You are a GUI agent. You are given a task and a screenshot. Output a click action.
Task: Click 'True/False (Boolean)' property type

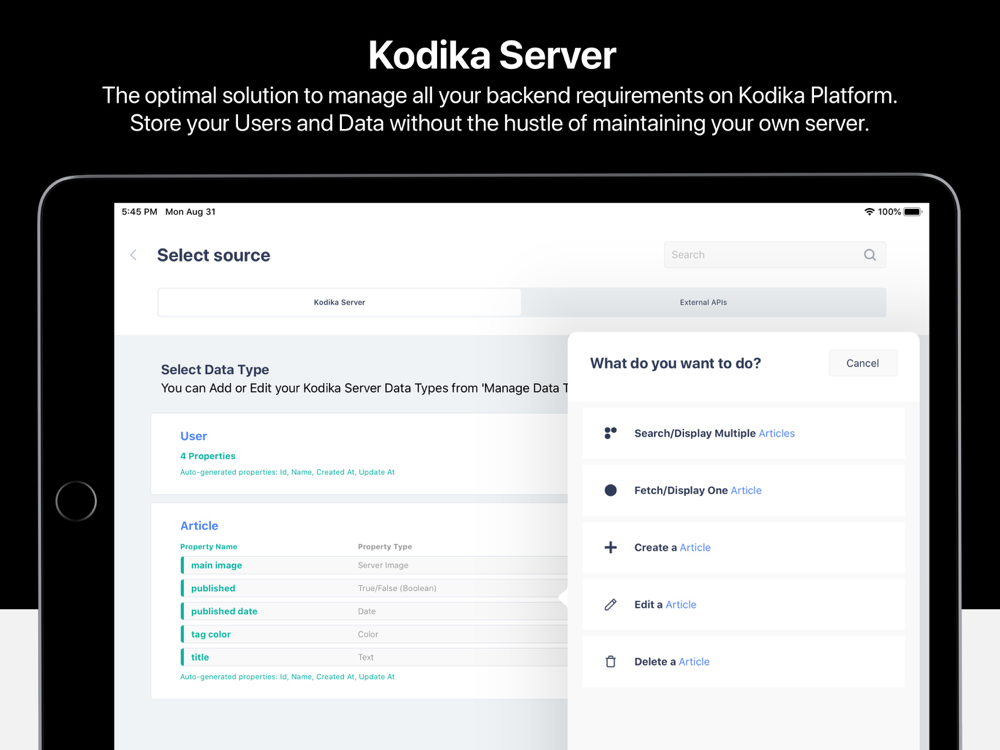pos(397,588)
